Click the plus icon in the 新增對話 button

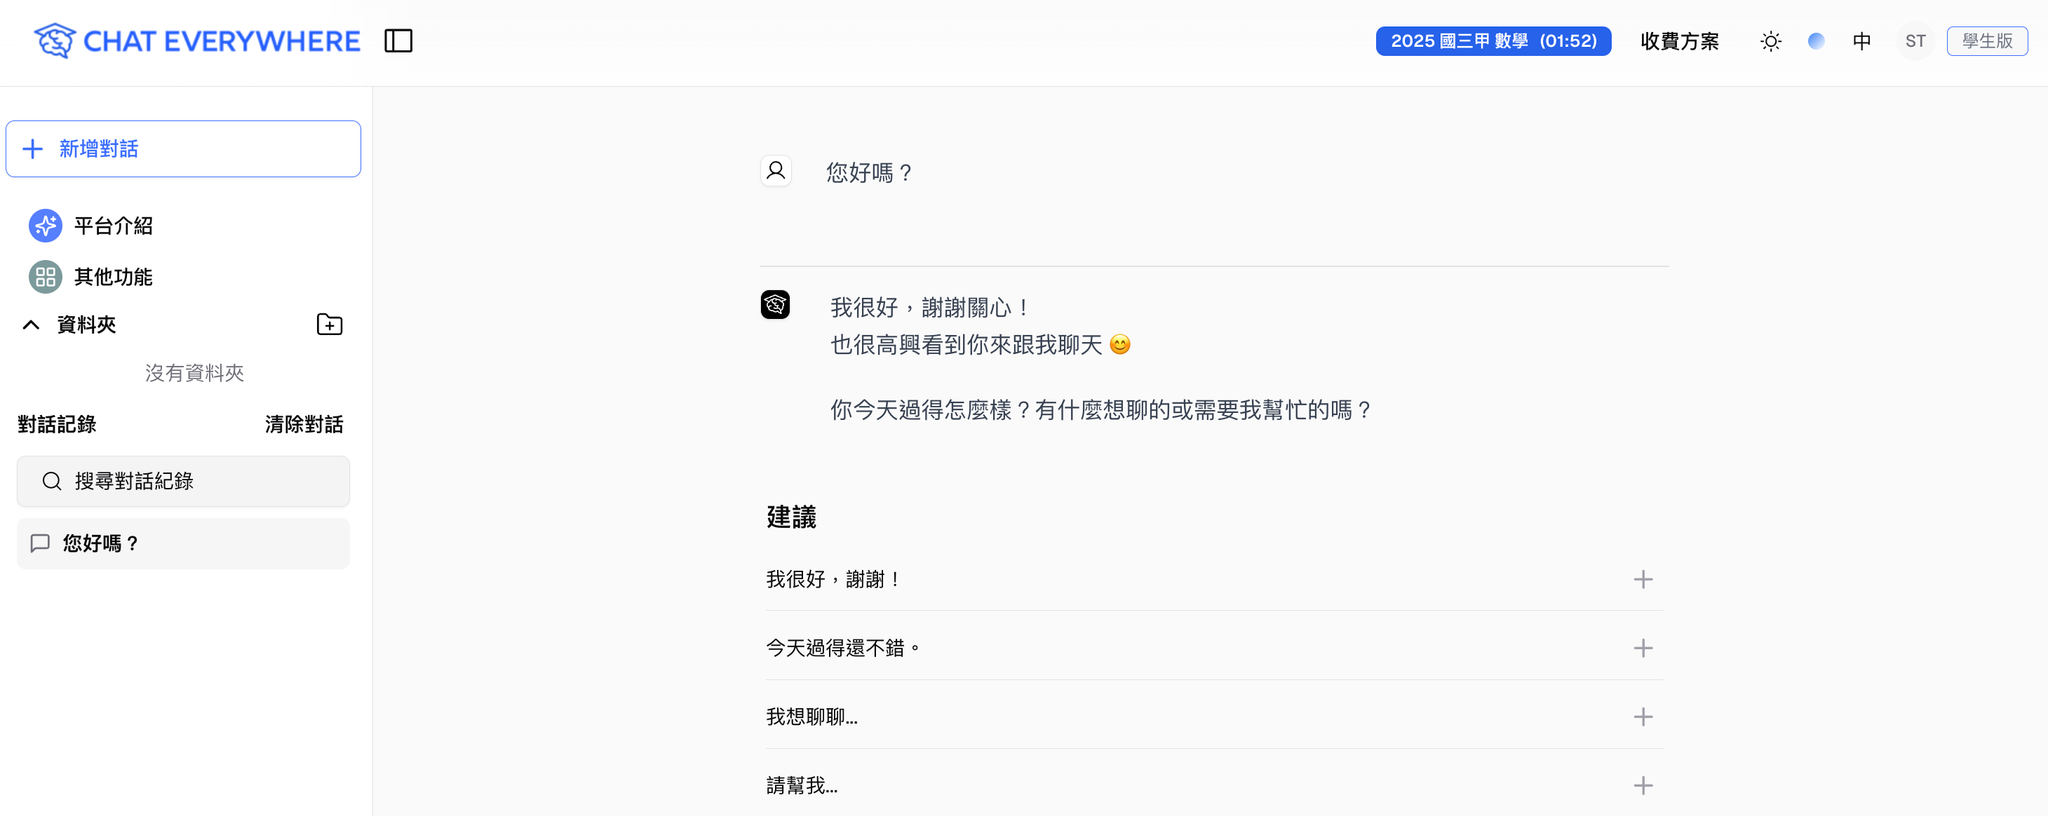point(33,149)
